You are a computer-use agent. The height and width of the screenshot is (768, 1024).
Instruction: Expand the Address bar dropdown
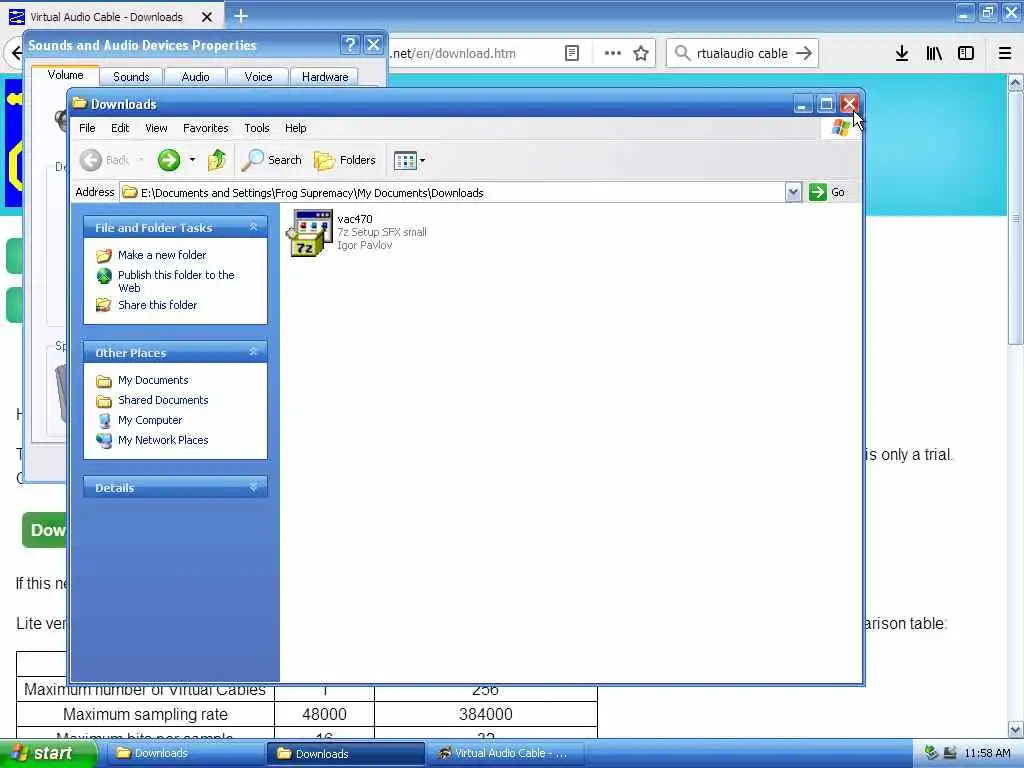[x=793, y=192]
